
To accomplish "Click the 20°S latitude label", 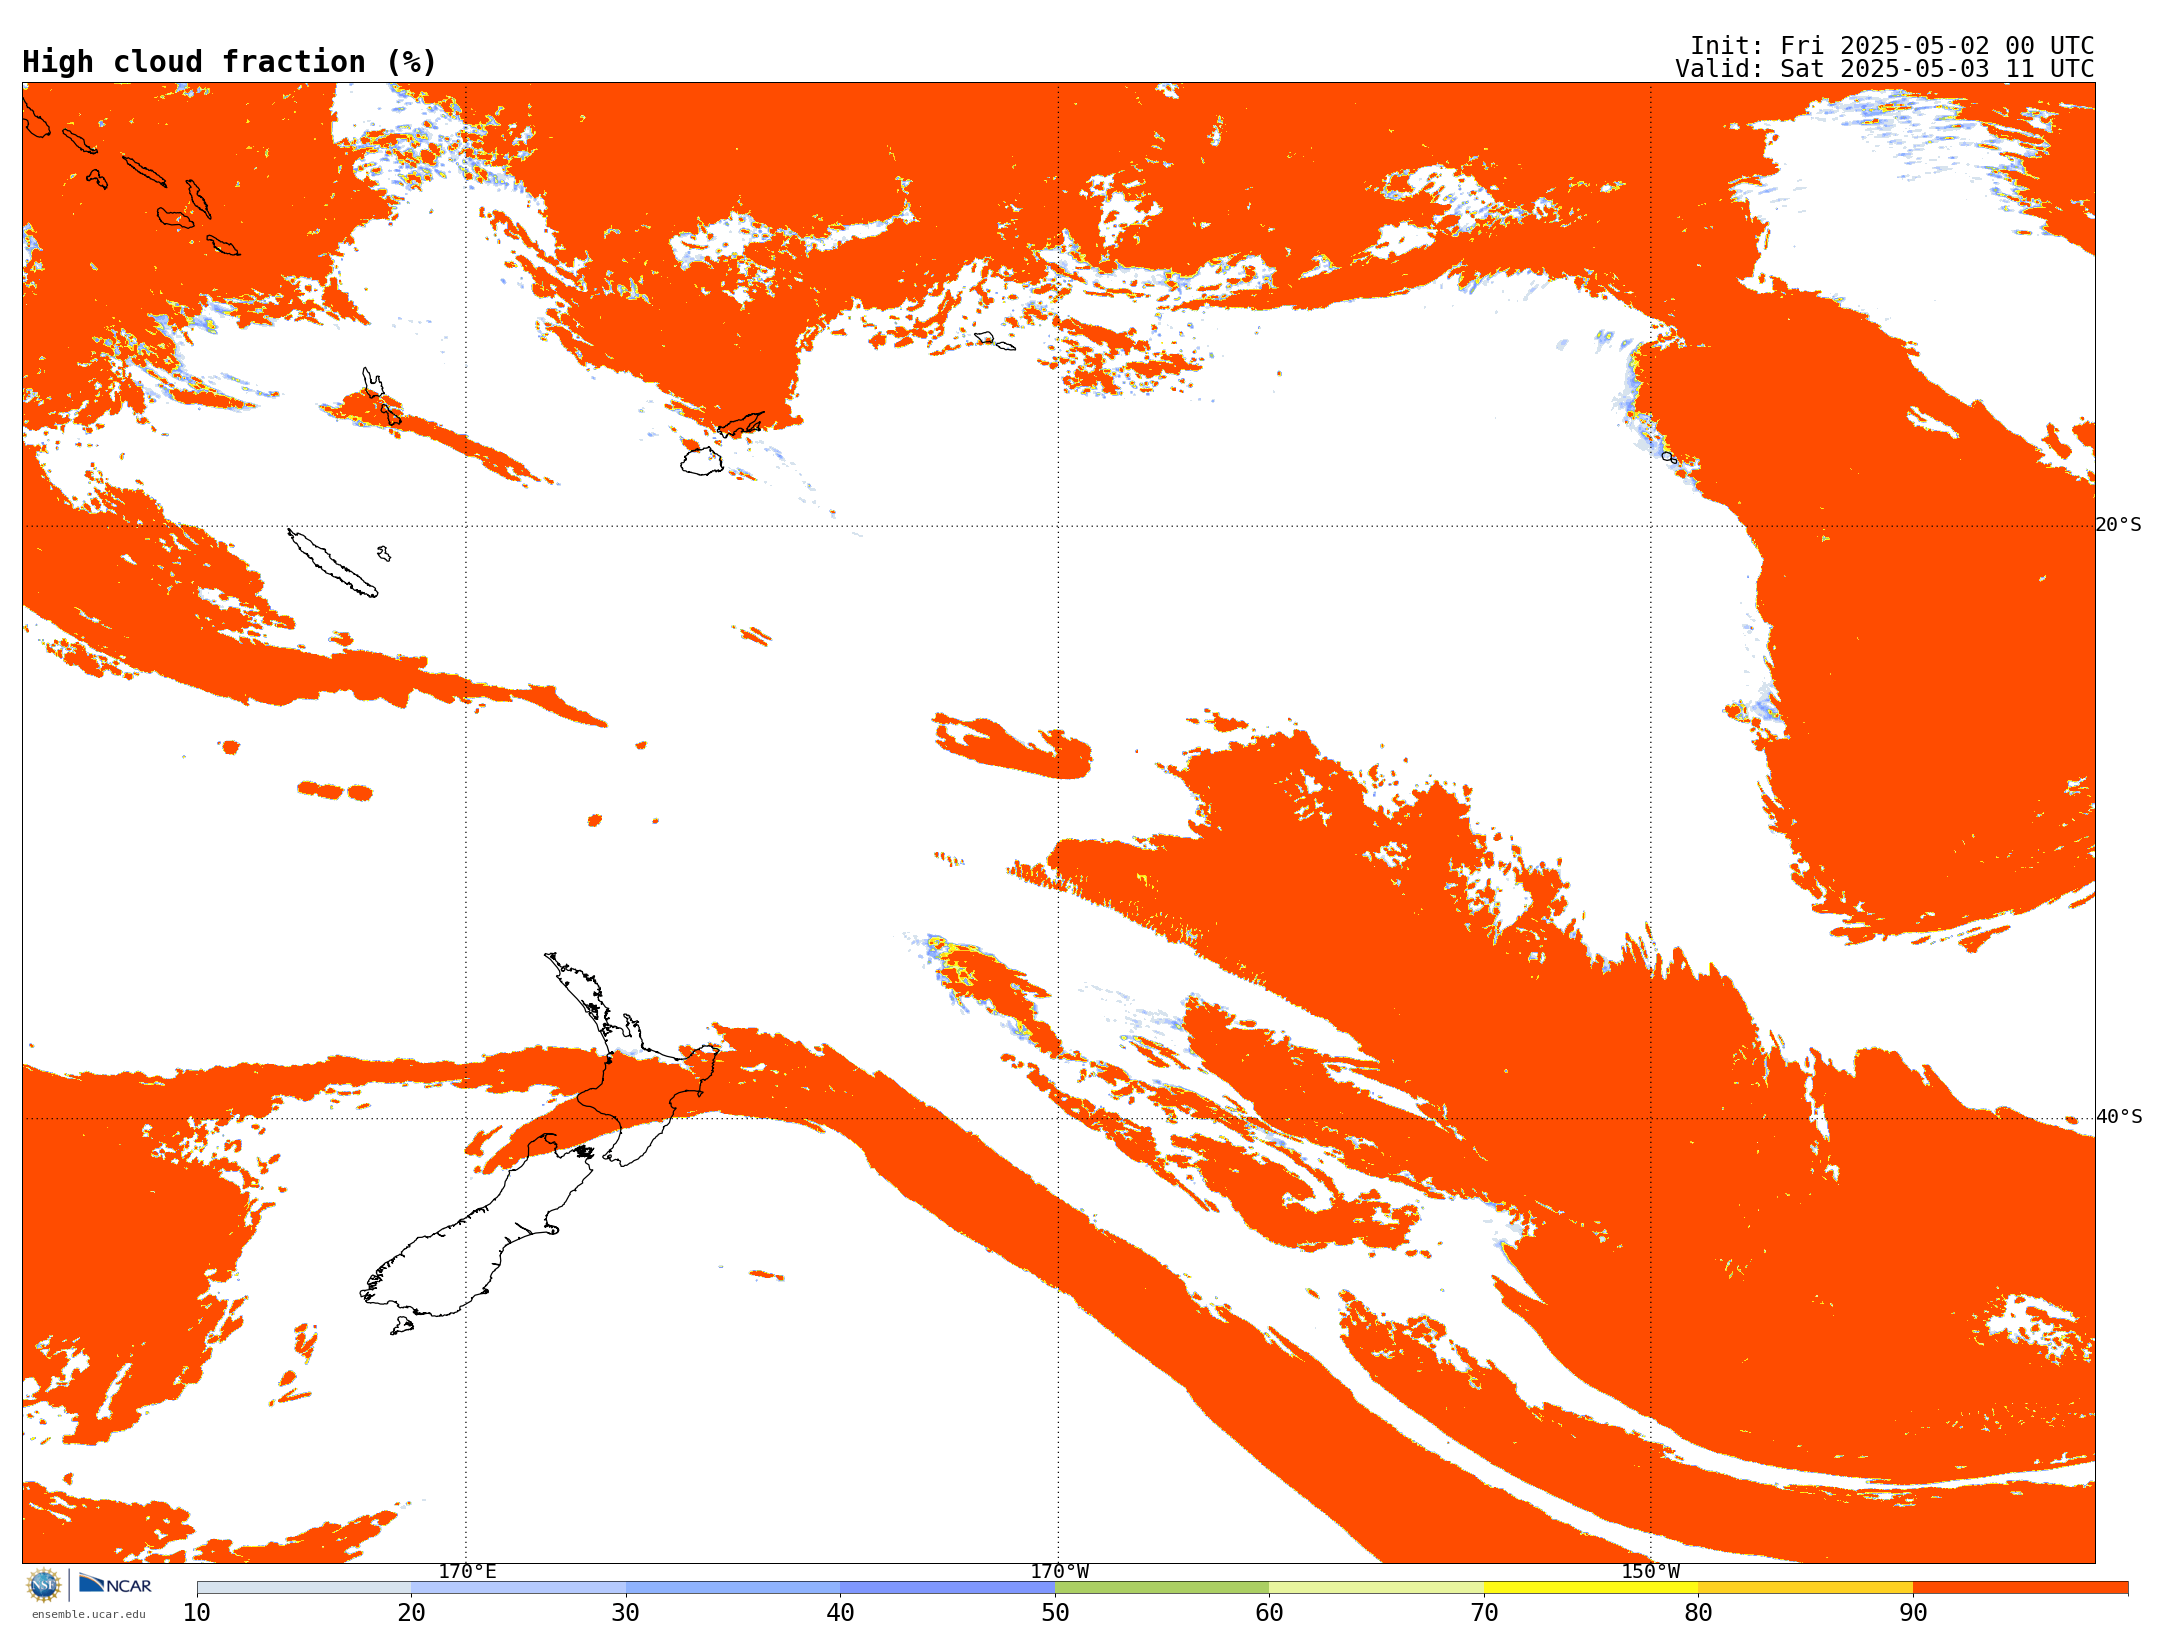I will tap(2118, 525).
